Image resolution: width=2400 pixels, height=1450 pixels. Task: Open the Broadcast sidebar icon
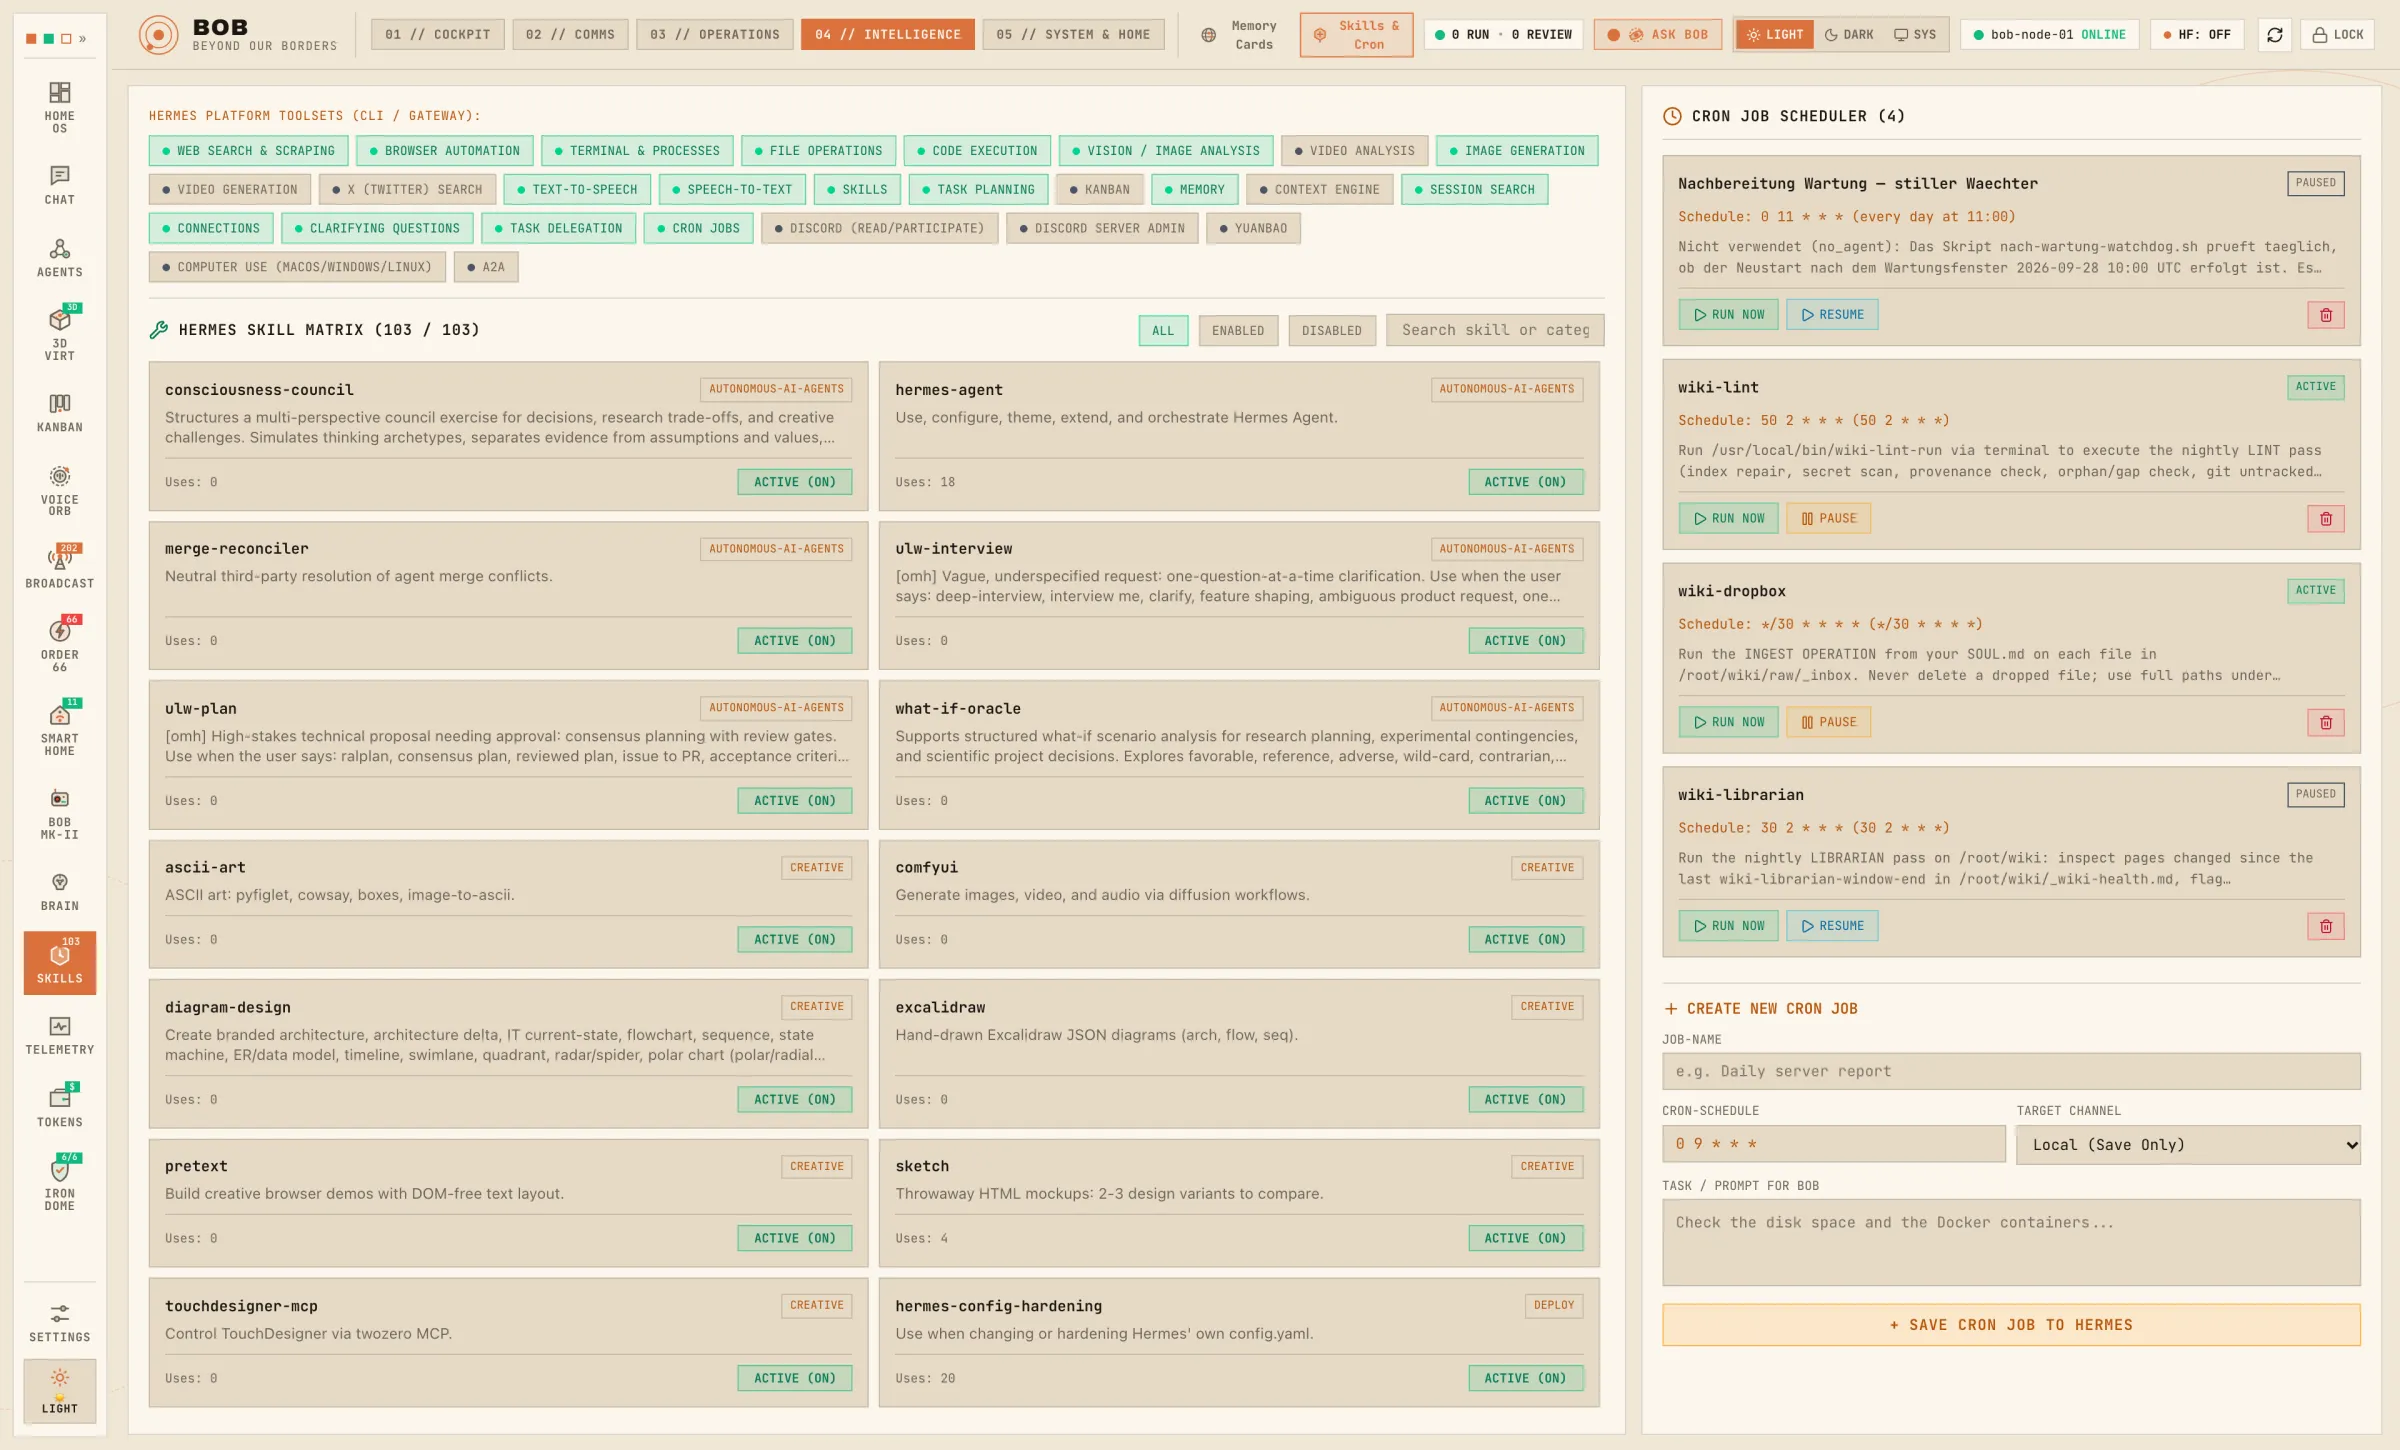pos(59,568)
